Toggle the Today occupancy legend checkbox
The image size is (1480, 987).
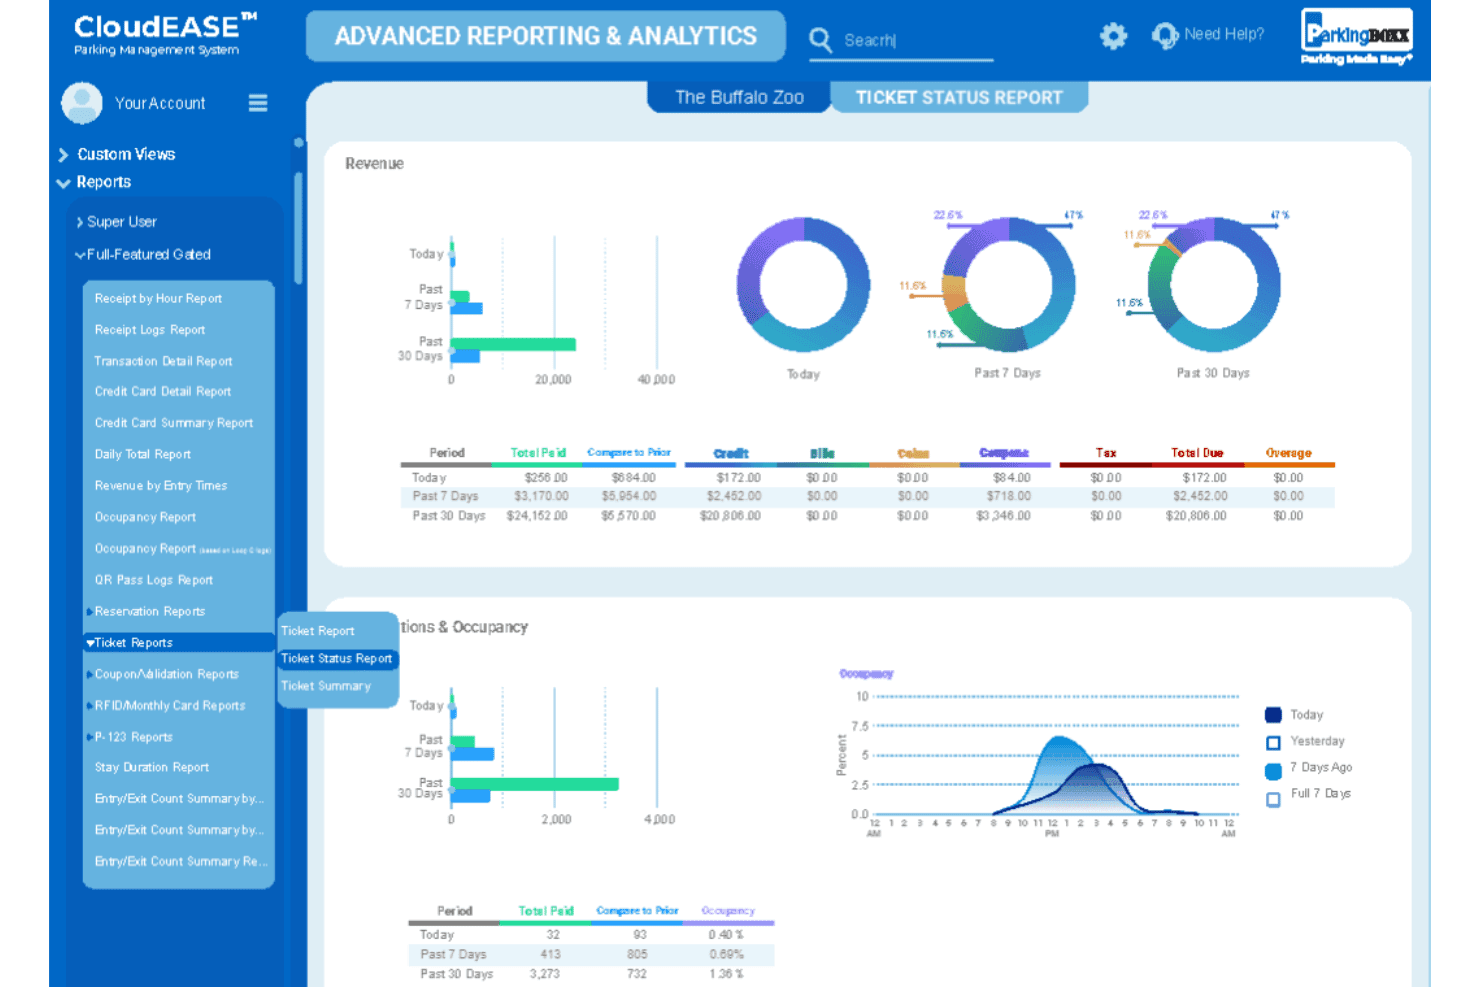1273,715
